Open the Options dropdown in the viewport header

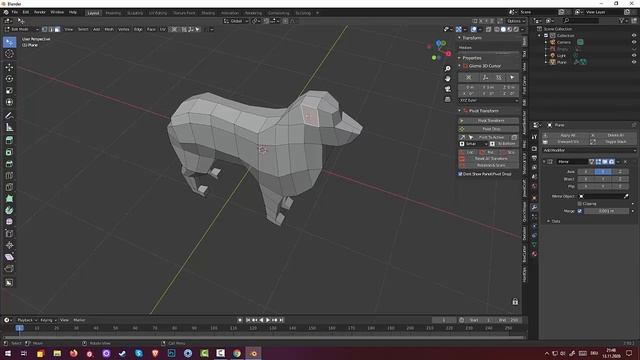pyautogui.click(x=515, y=21)
